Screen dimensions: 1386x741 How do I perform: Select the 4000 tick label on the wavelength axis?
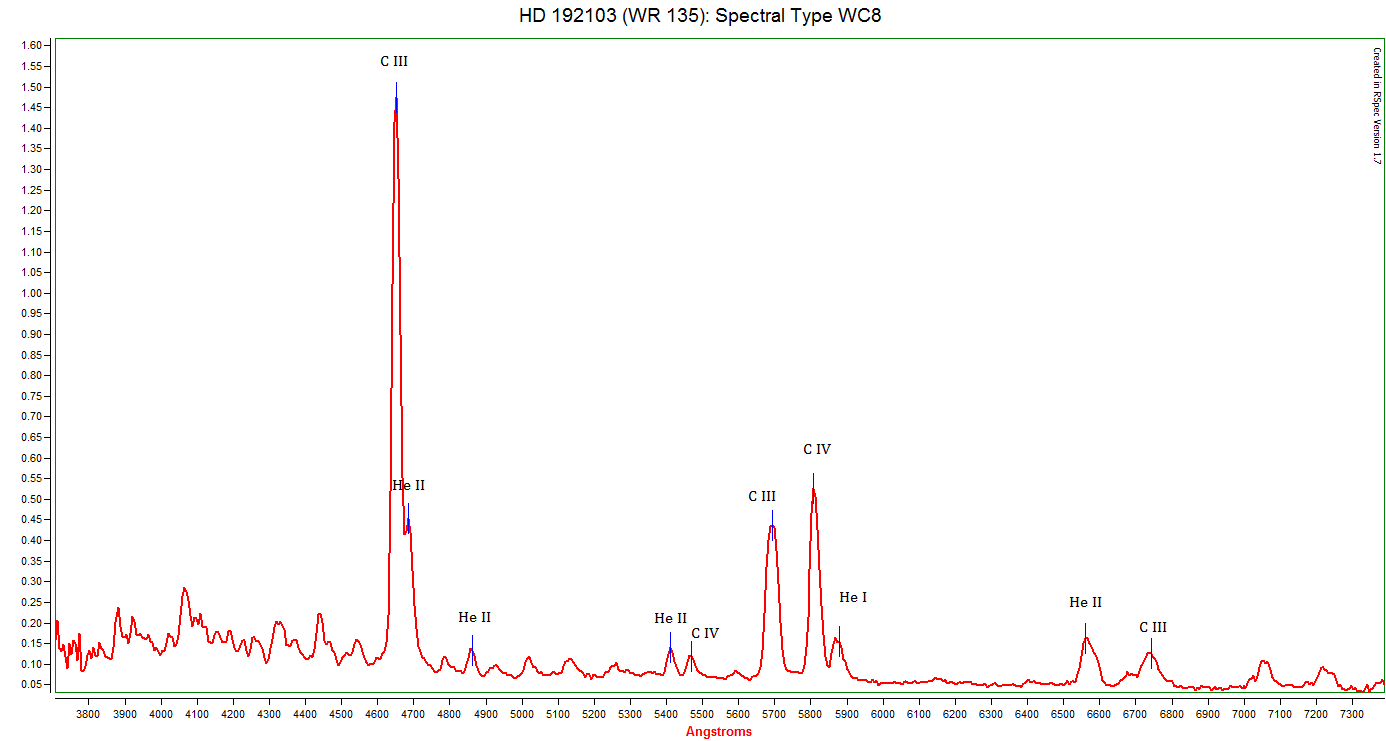161,714
